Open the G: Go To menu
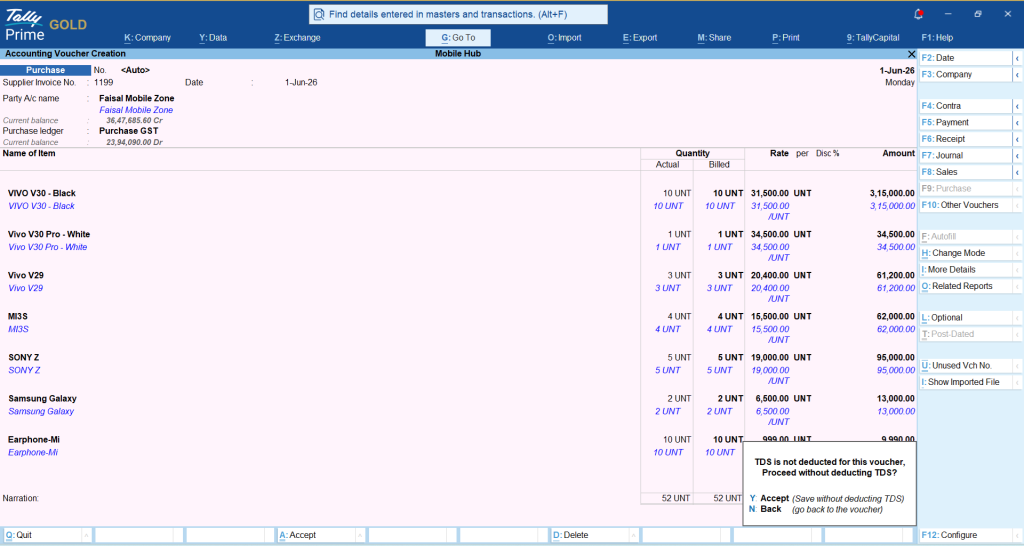 (458, 38)
